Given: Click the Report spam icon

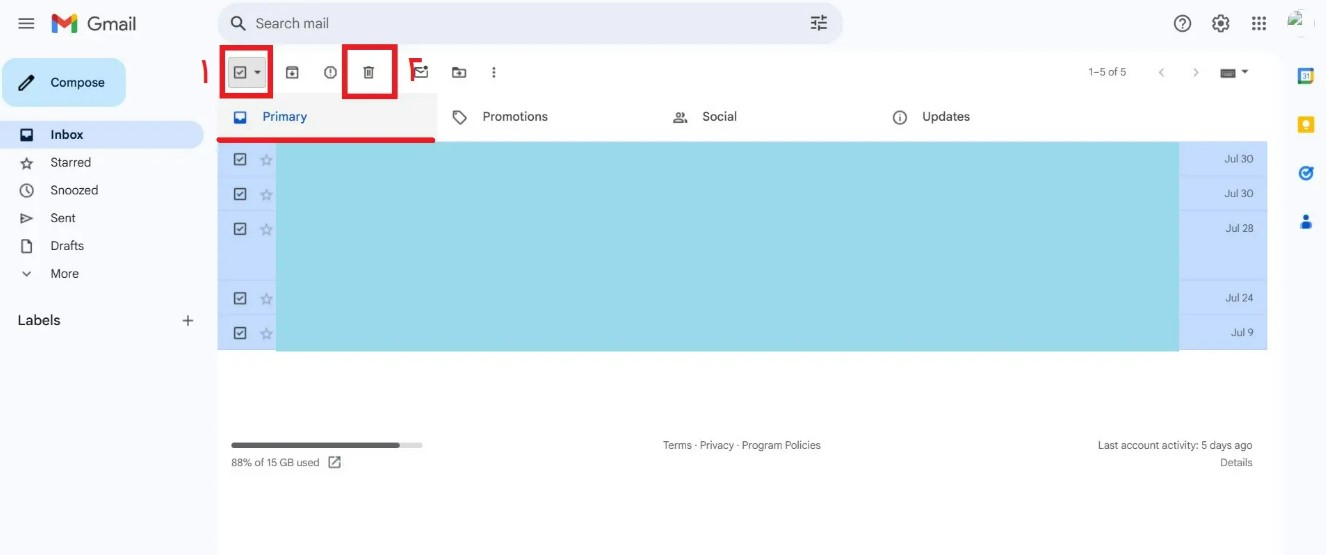Looking at the screenshot, I should click(x=330, y=72).
